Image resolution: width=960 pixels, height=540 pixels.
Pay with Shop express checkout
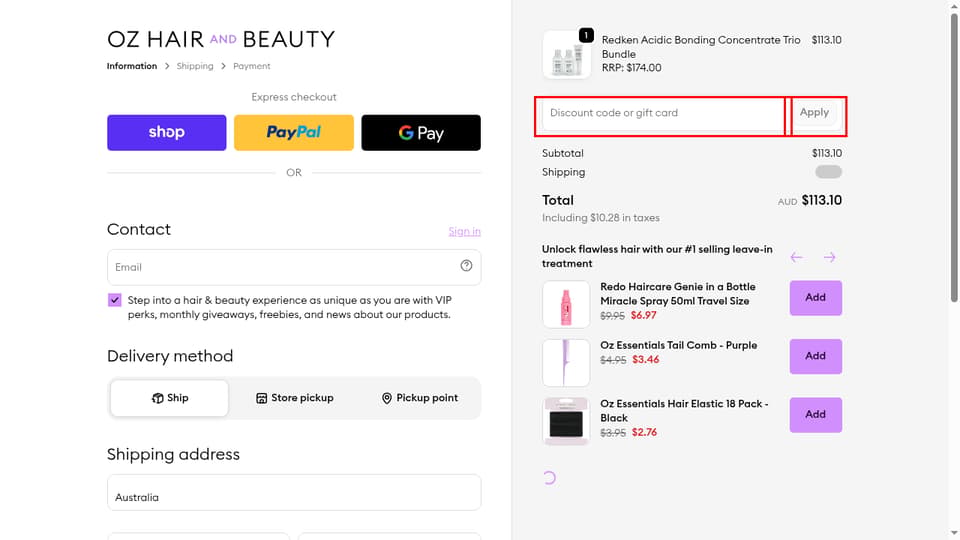[x=167, y=132]
